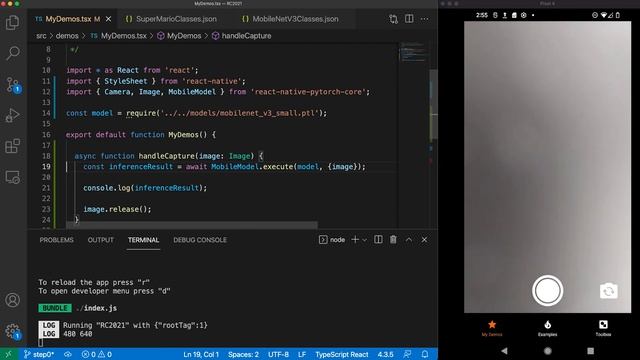Select the TERMINAL panel tab
Screen dimensions: 640x360
tap(143, 240)
